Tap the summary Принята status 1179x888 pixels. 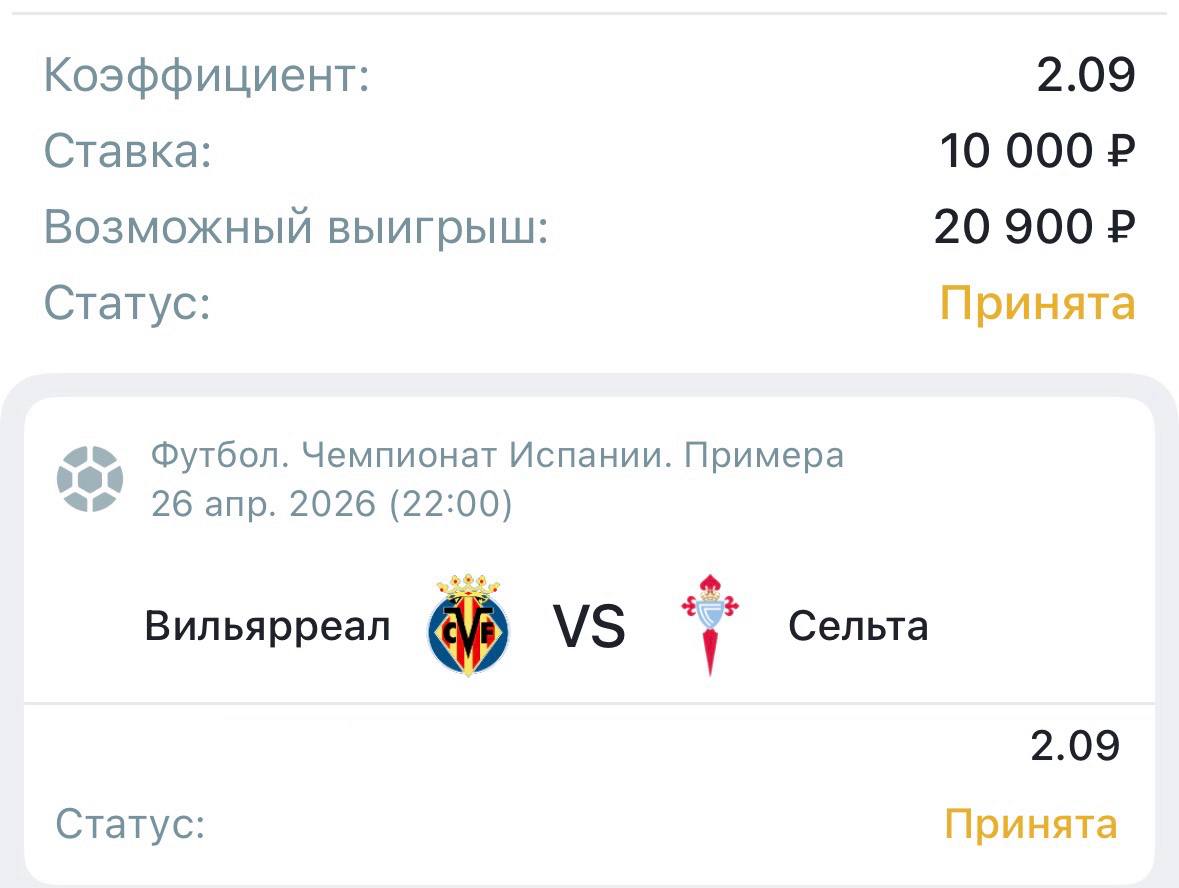coord(1037,303)
